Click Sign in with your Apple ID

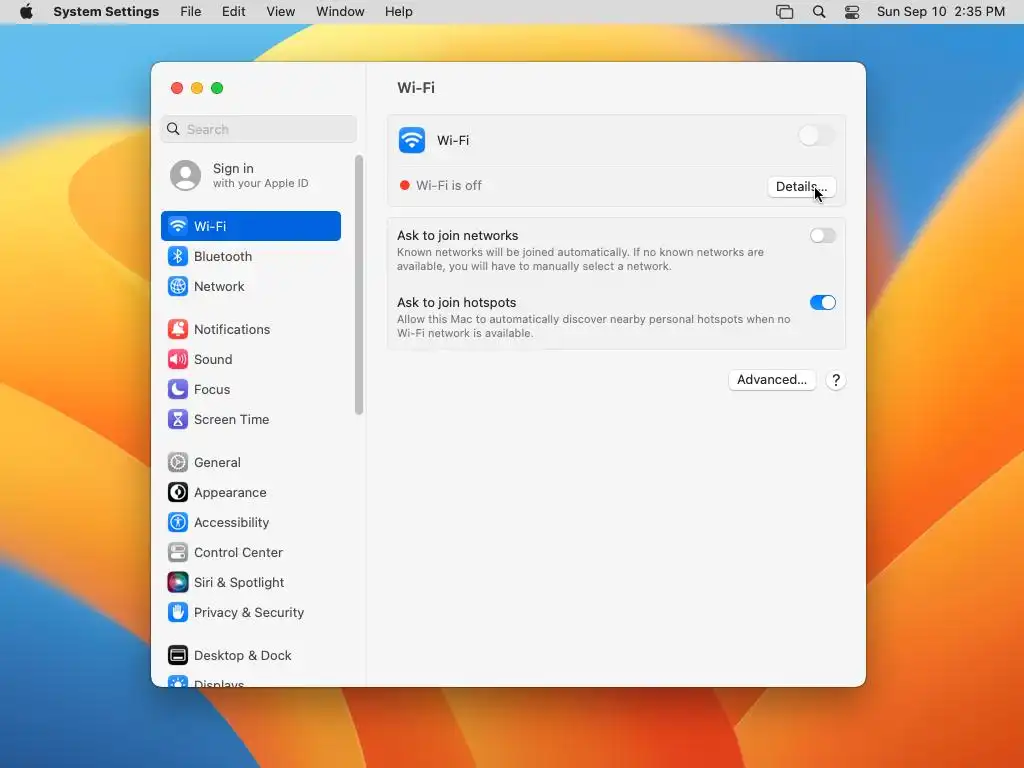tap(251, 176)
